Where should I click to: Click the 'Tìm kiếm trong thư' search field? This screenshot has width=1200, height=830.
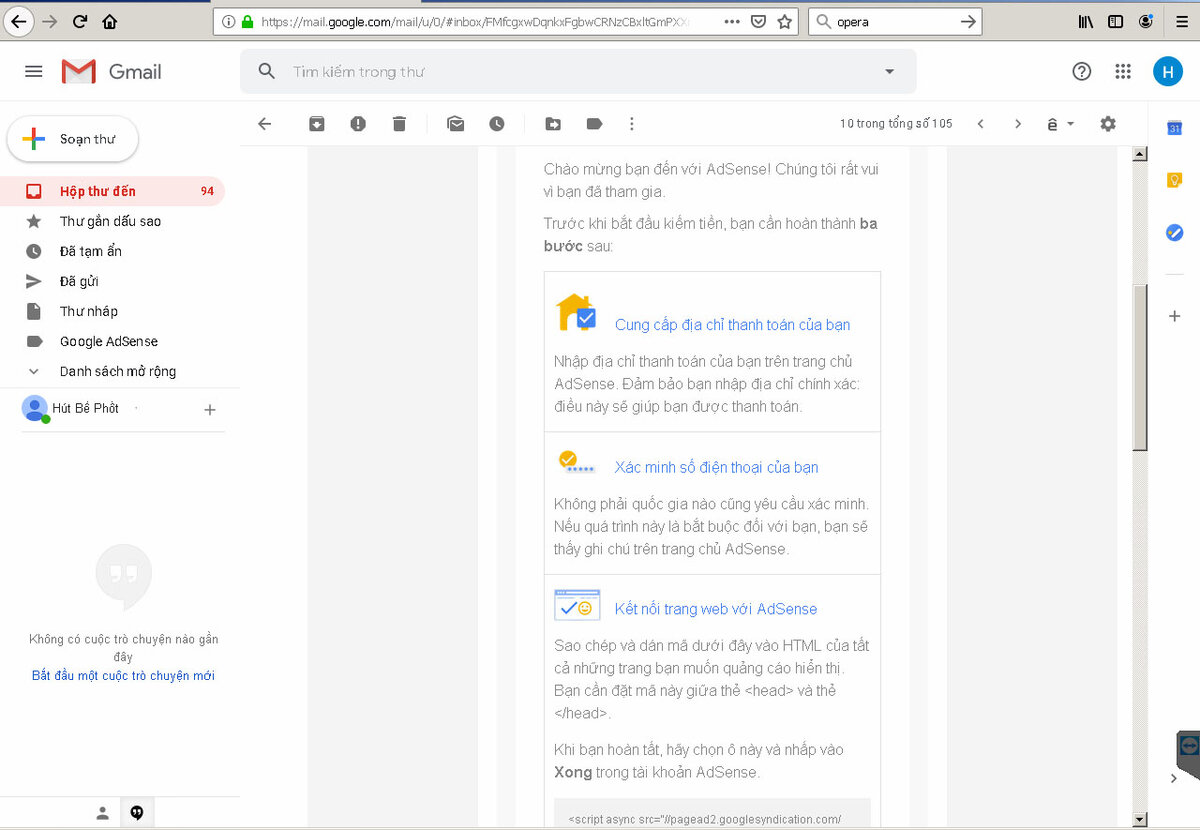[x=578, y=71]
